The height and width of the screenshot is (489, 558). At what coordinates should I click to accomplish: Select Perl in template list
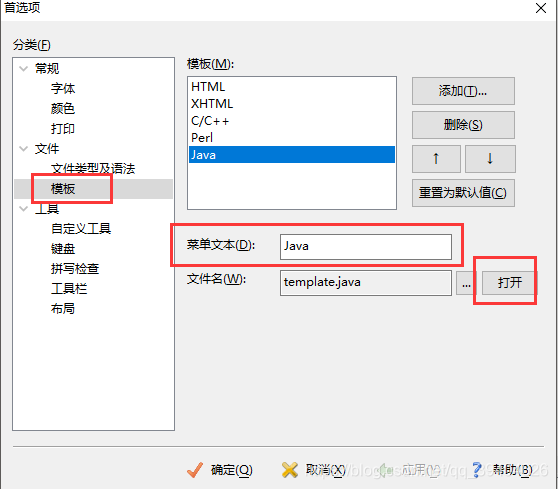tap(292, 137)
